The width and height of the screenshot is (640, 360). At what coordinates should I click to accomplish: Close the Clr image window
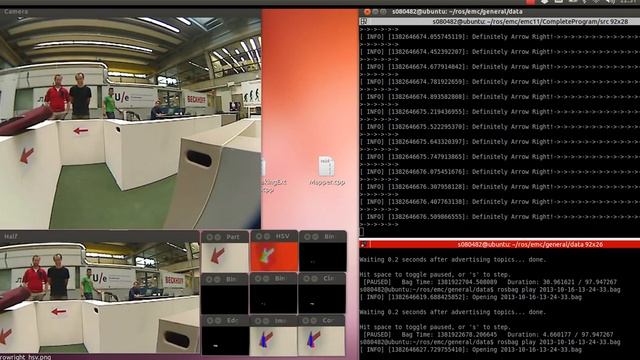click(x=307, y=279)
